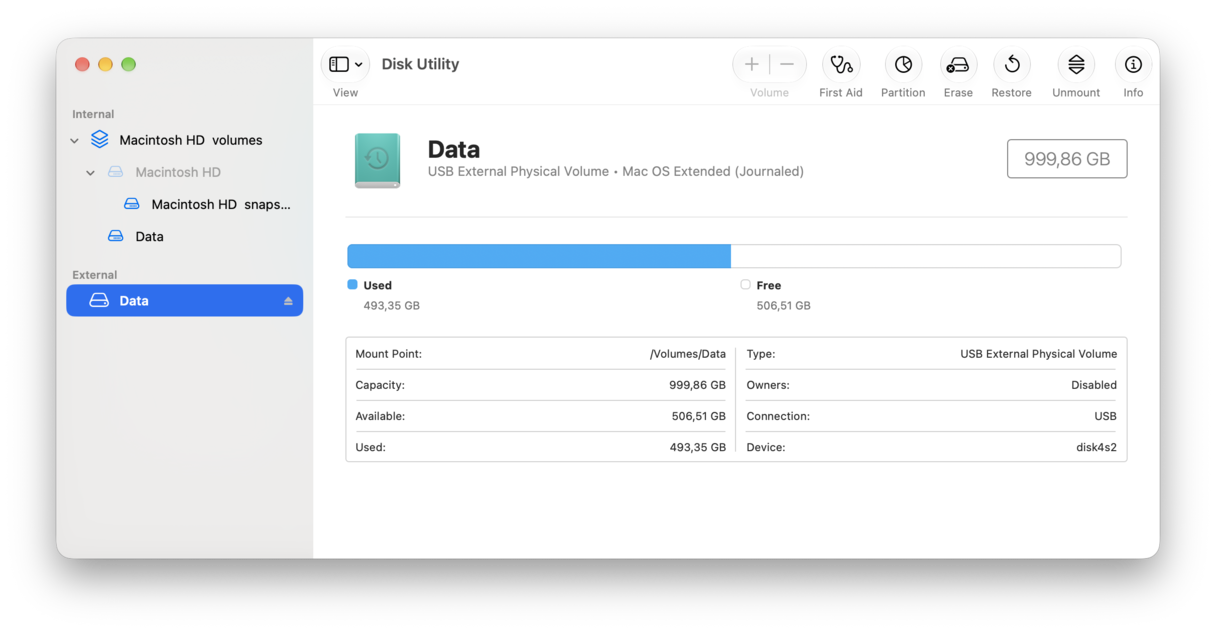Click the remove volume minus button
The width and height of the screenshot is (1216, 633).
(787, 64)
